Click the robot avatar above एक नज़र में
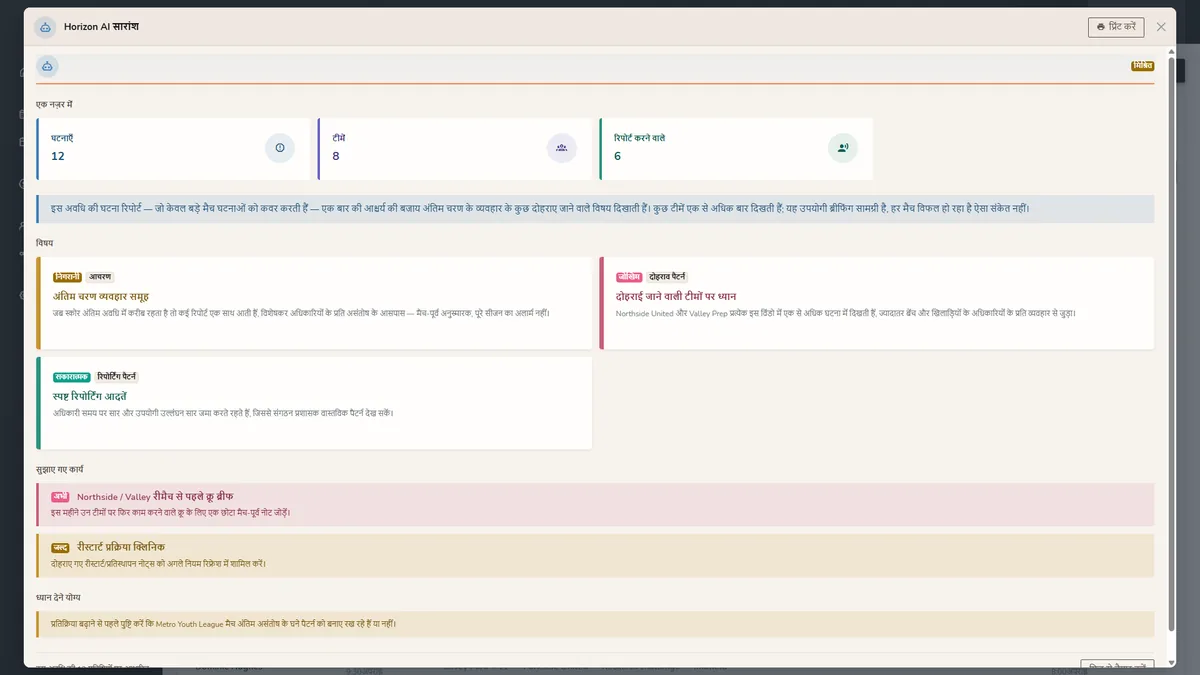 47,66
